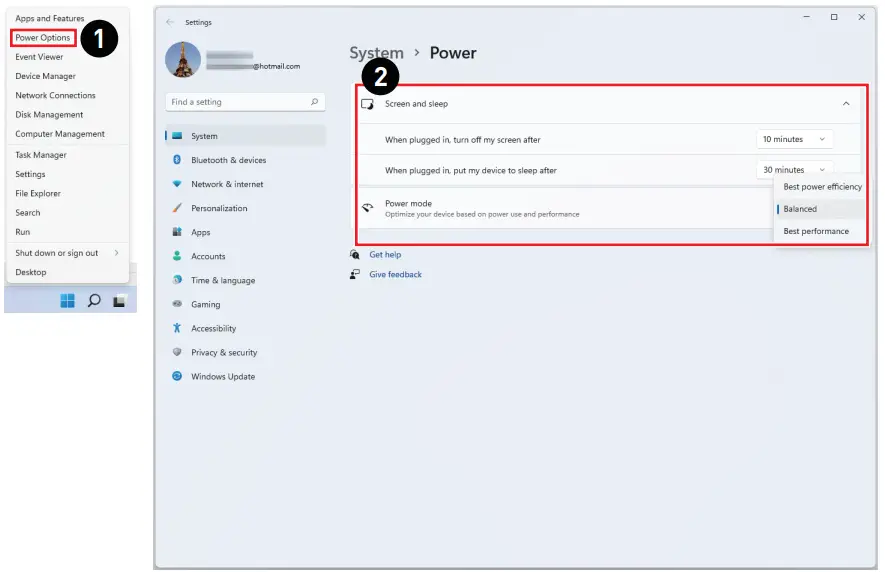Go to Apps label in Settings sidebar
This screenshot has width=885, height=572.
(x=200, y=232)
